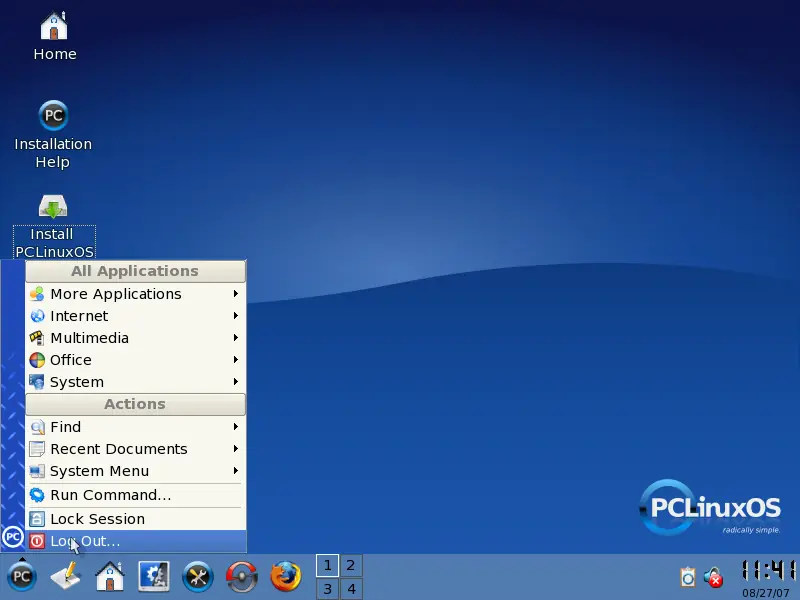800x600 pixels.
Task: Launch Firefox from the panel
Action: click(286, 576)
